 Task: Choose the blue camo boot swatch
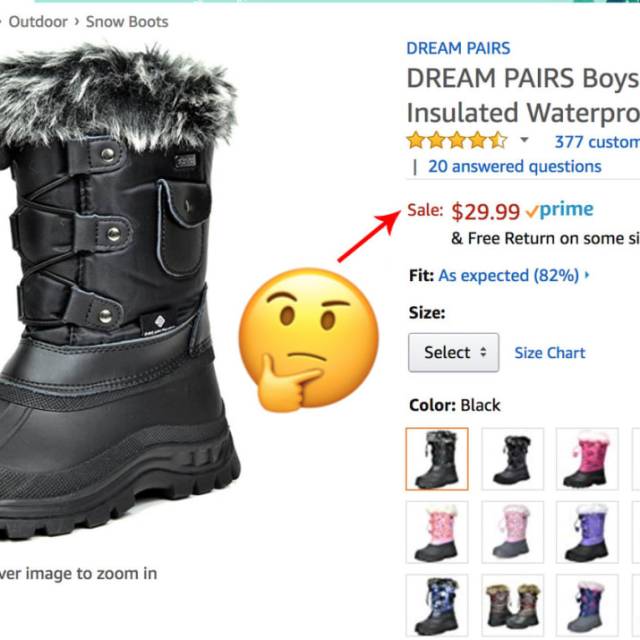point(436,605)
